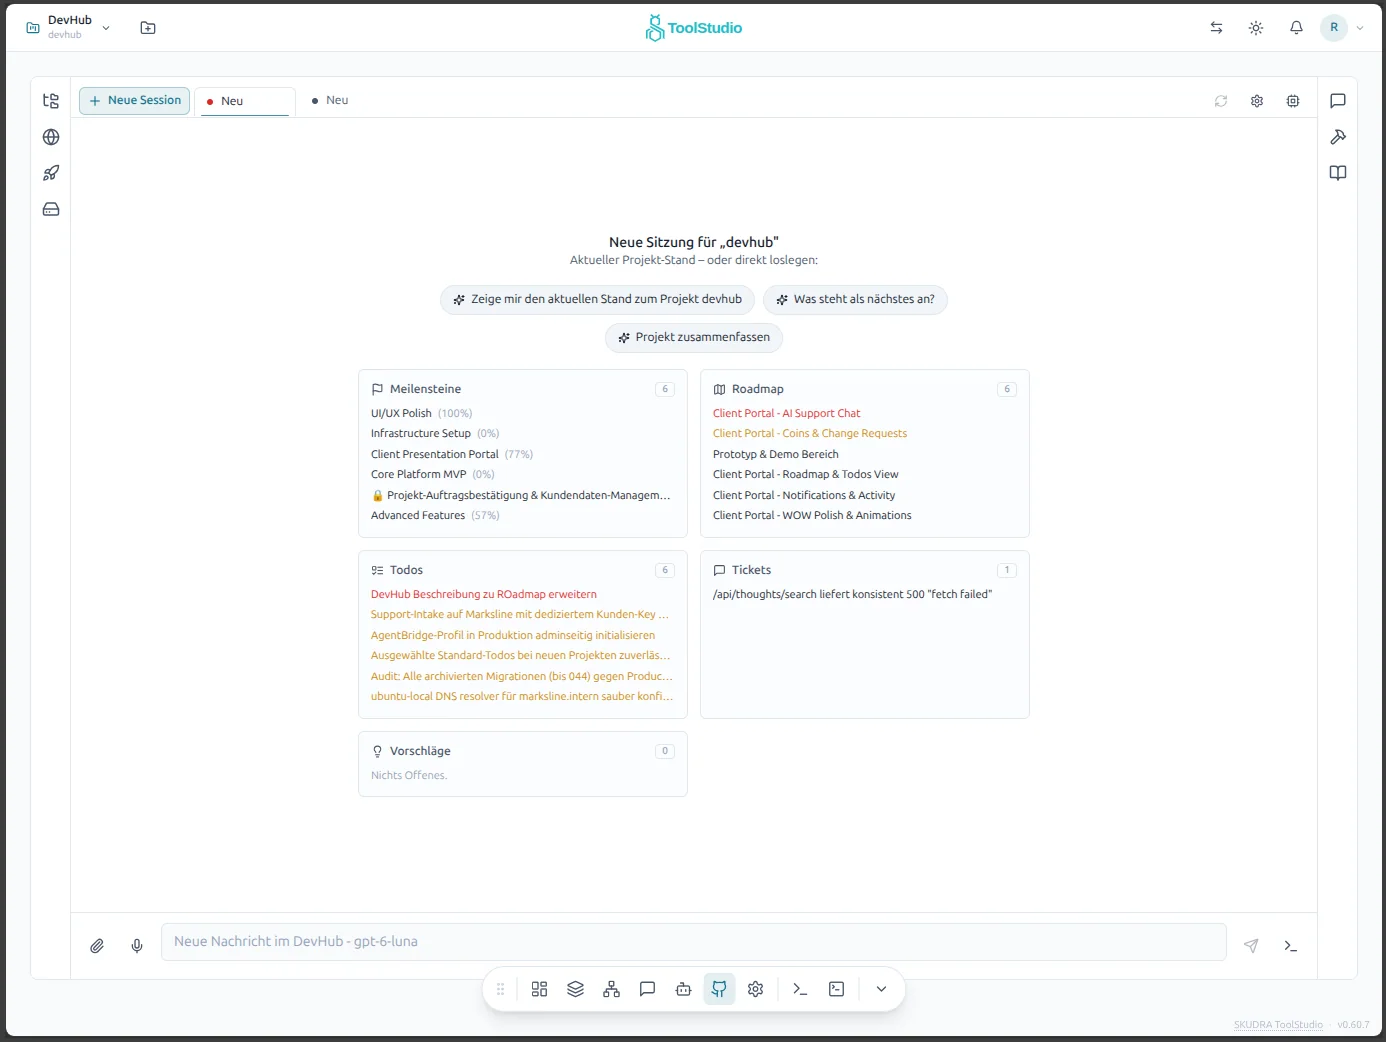This screenshot has width=1386, height=1042.
Task: Click the session settings gear icon
Action: (1257, 101)
